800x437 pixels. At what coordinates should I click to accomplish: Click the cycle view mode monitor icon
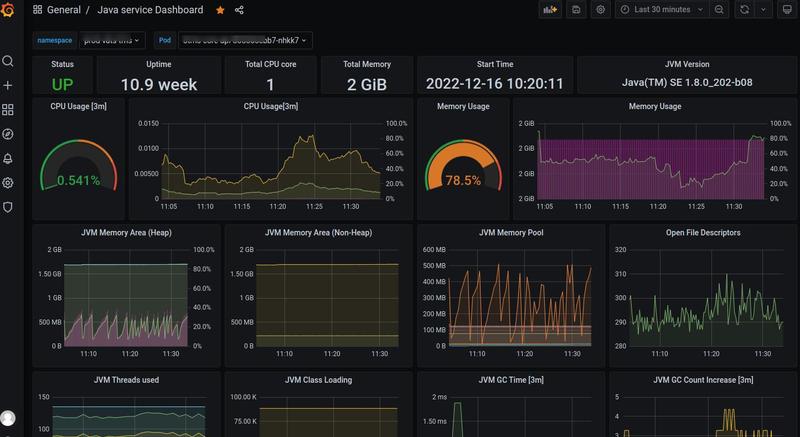coord(787,10)
